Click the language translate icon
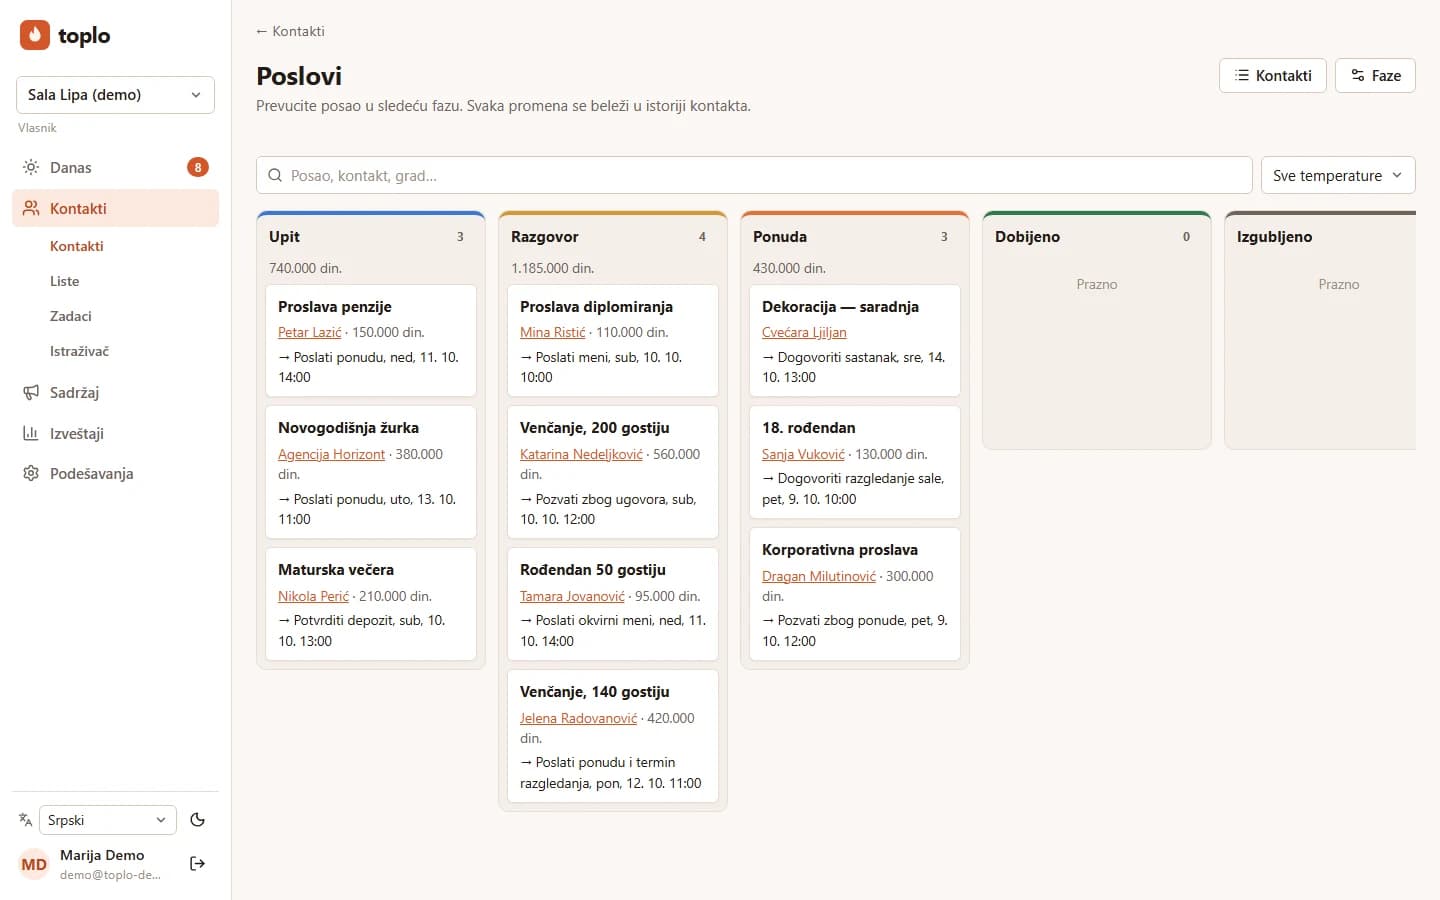1440x900 pixels. point(26,820)
